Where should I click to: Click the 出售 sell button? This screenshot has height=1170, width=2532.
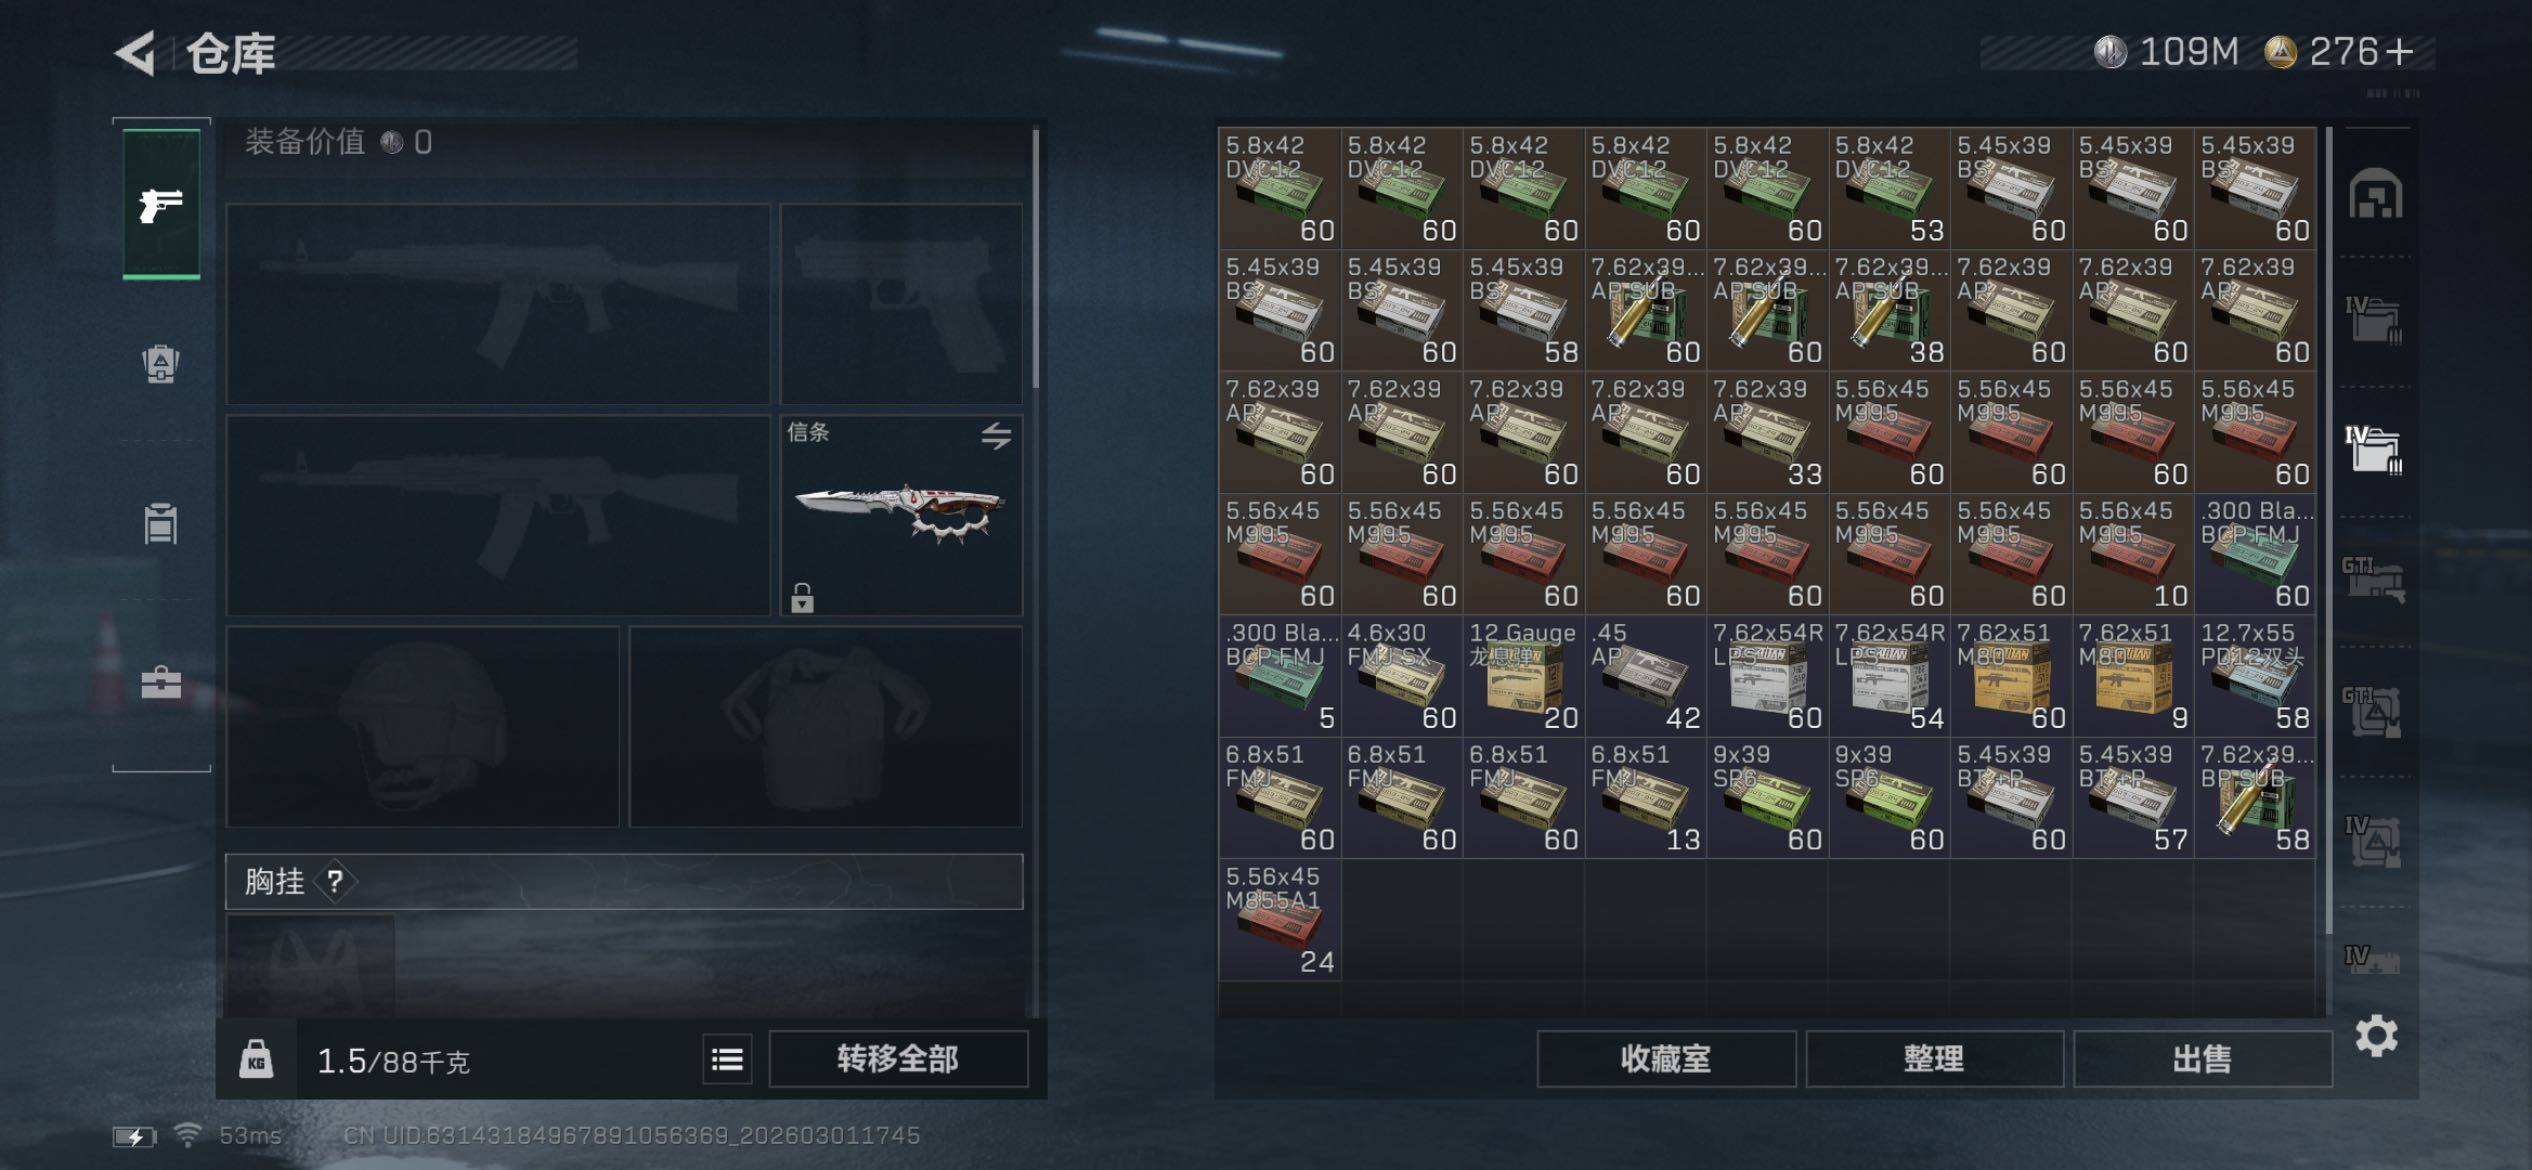coord(2202,1059)
